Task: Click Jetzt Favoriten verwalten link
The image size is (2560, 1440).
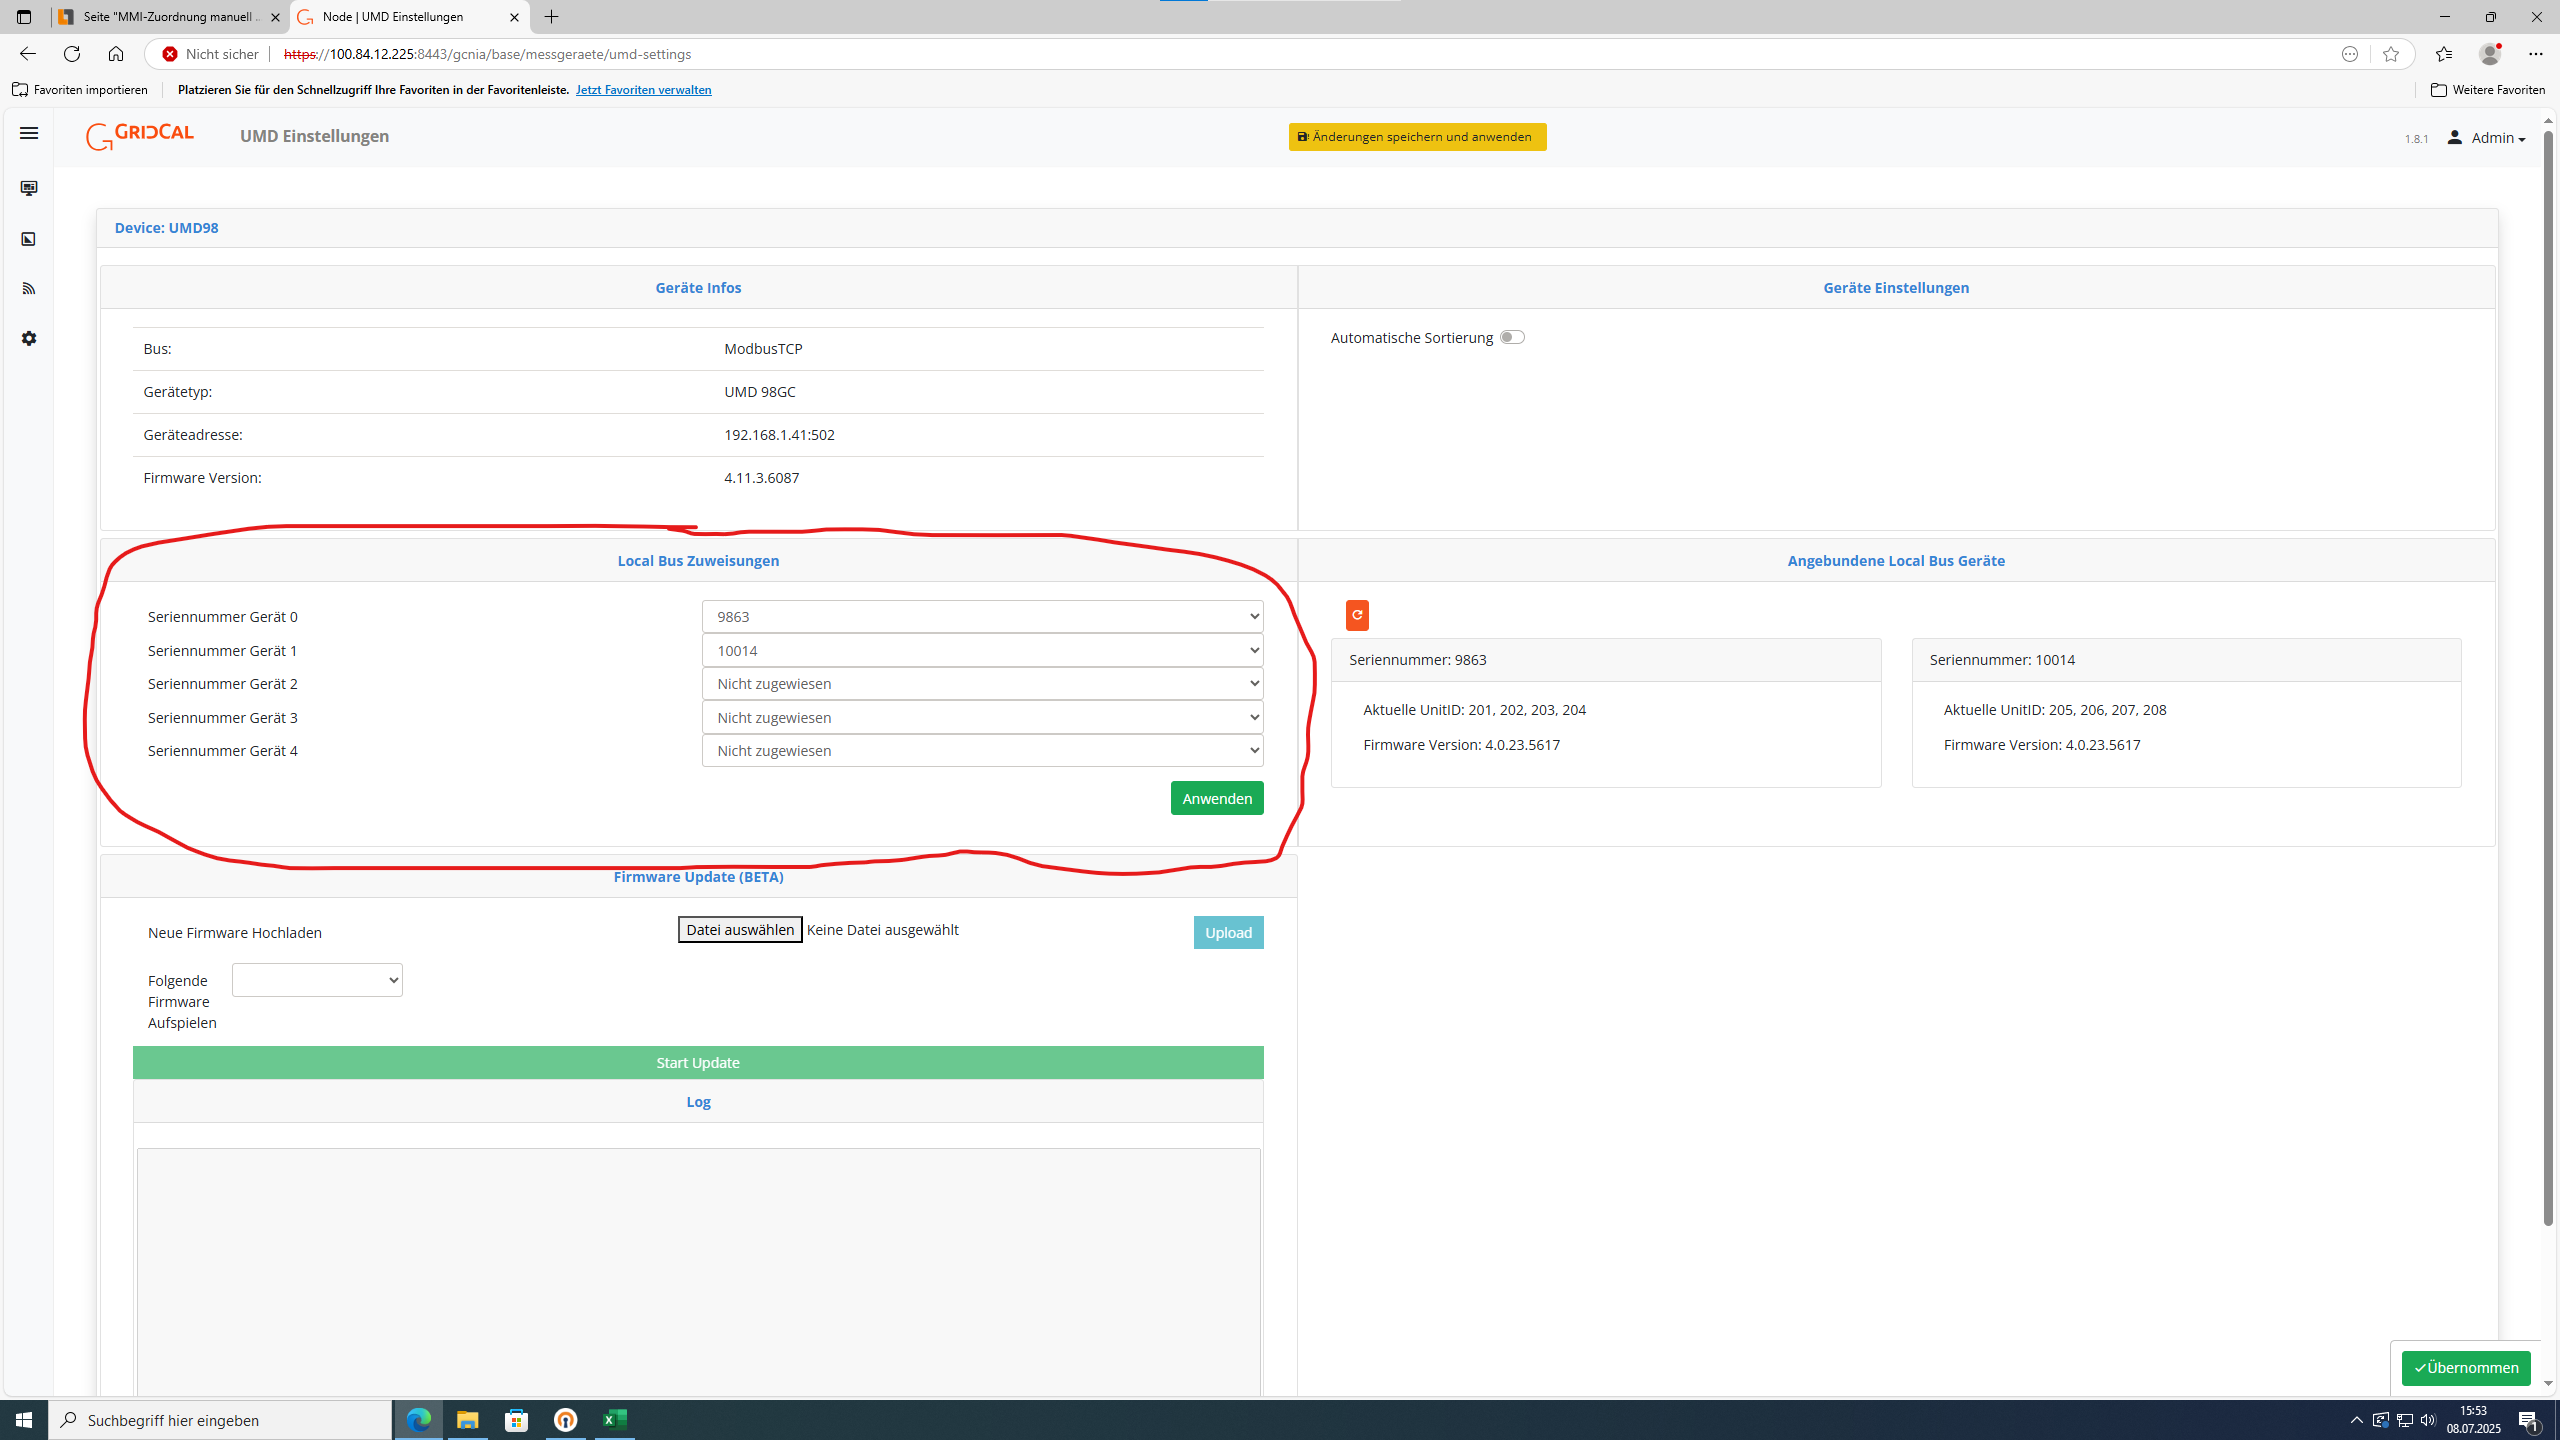Action: click(x=643, y=90)
